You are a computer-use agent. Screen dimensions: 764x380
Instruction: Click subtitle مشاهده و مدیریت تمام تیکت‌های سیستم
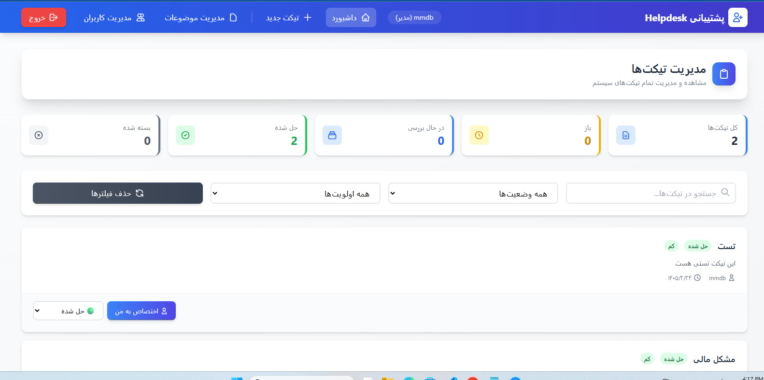pos(649,83)
